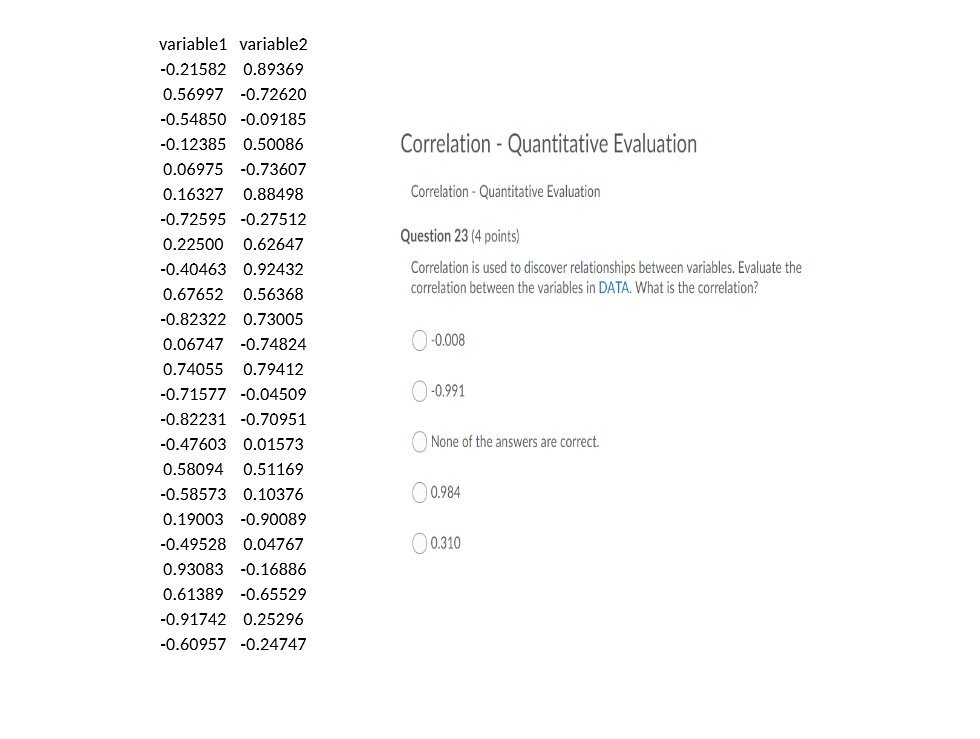
Task: Select the 0.984 answer option
Action: (420, 492)
